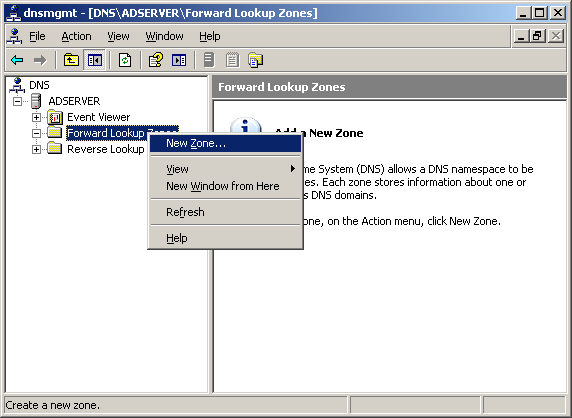Click the clipboard record toolbar icon
This screenshot has width=572, height=418.
tap(232, 60)
